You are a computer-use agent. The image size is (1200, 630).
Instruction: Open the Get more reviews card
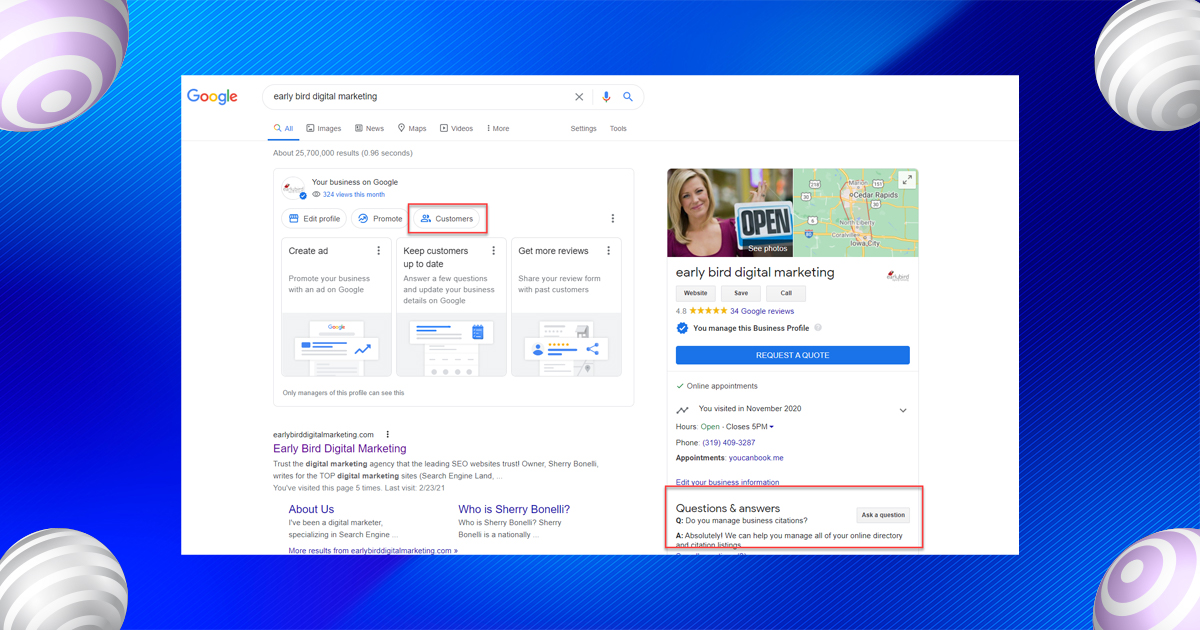566,307
